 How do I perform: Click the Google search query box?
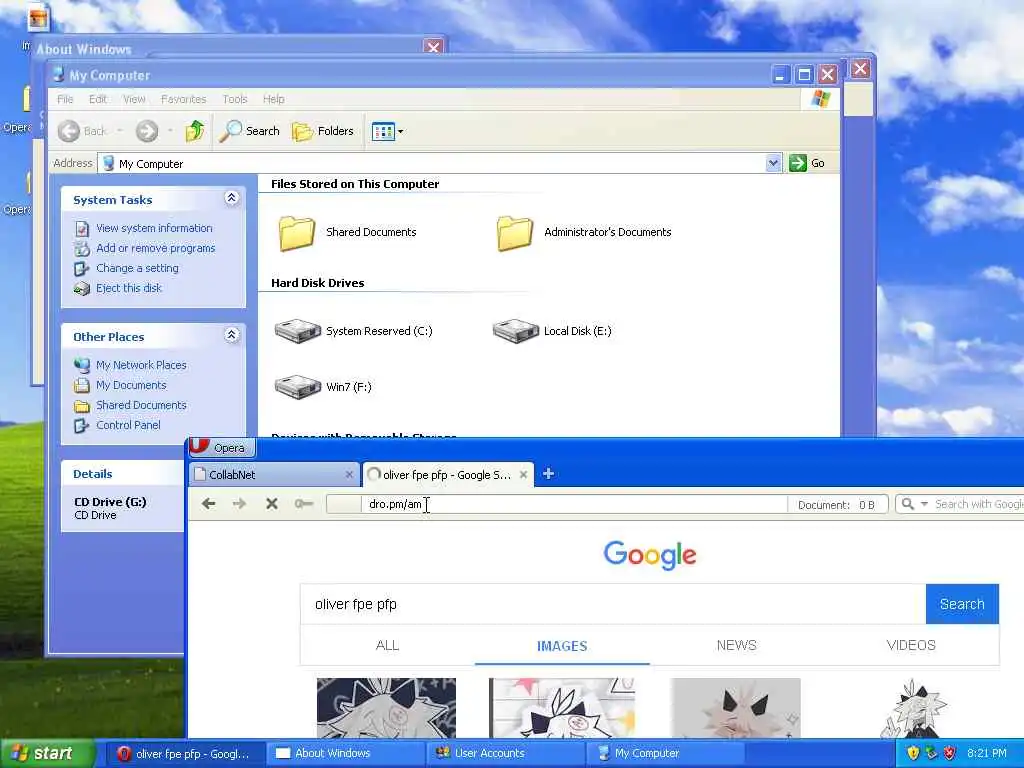click(x=613, y=604)
